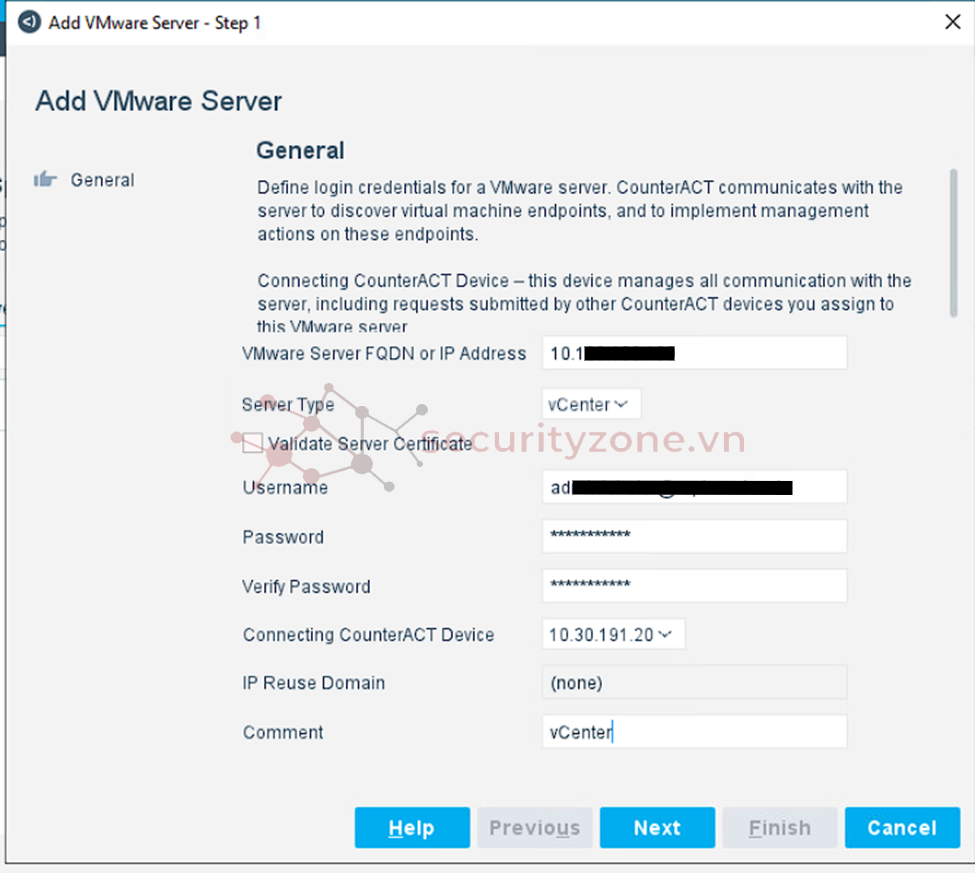
Task: Close the Add VMware Server dialog
Action: click(x=952, y=22)
